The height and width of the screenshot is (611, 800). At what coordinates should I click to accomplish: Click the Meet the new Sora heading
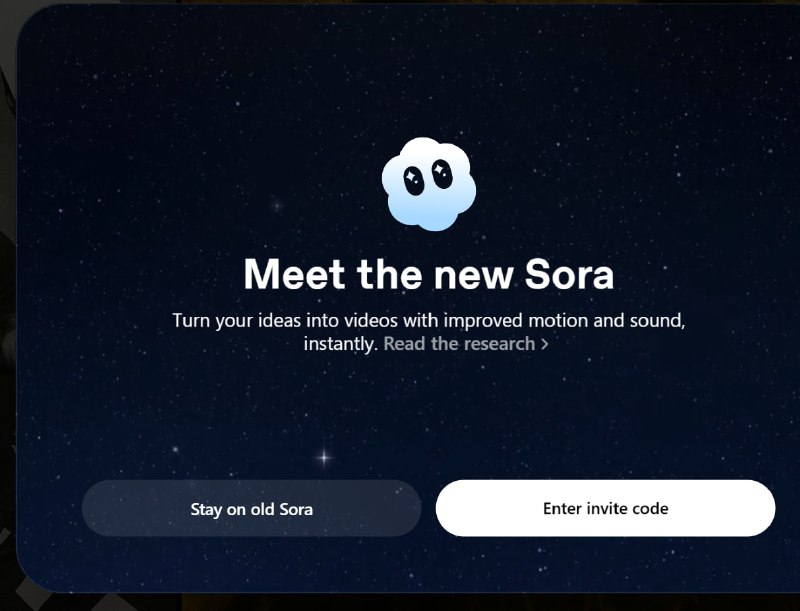[429, 274]
